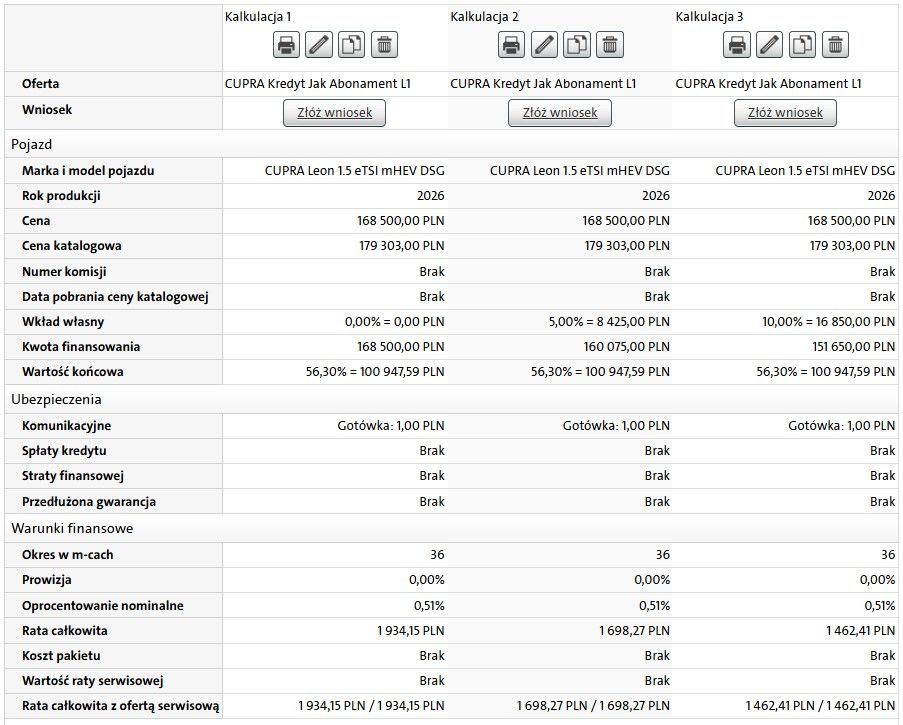This screenshot has width=903, height=725.
Task: Submit application via Złóż wniosek in Kalkulacja 2
Action: tap(560, 113)
